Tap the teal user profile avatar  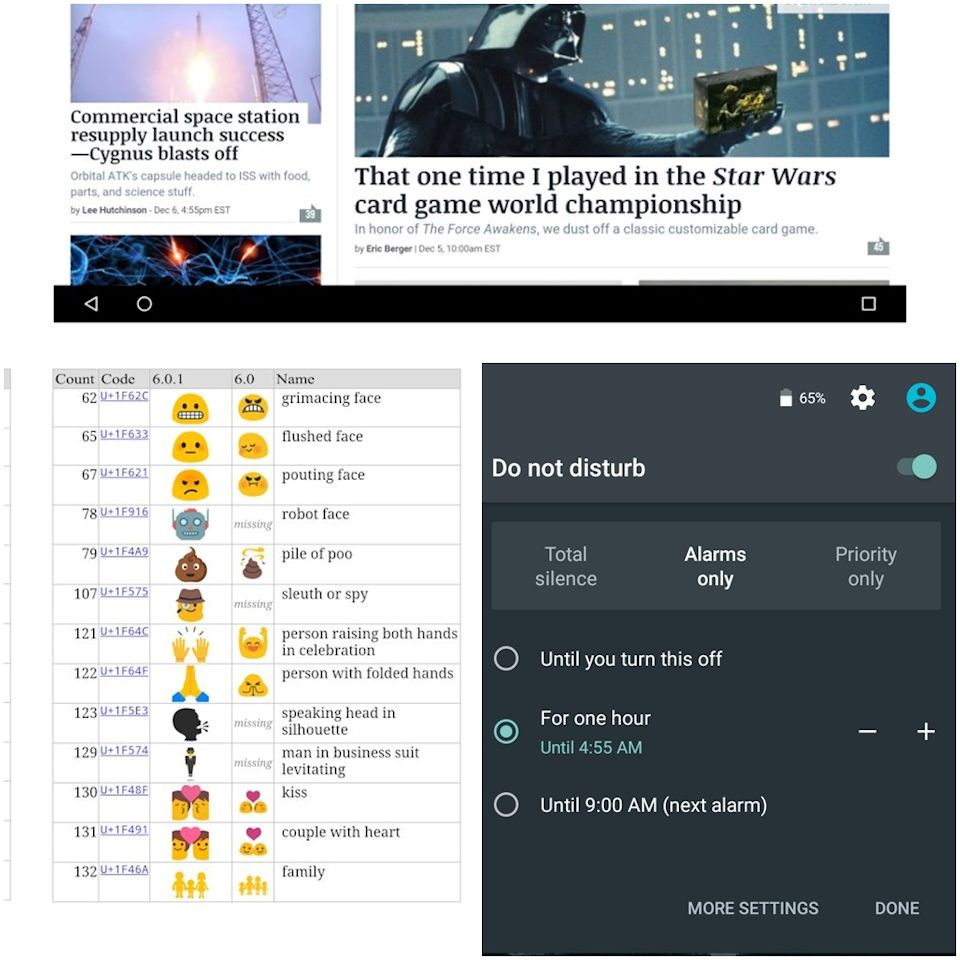coord(921,398)
